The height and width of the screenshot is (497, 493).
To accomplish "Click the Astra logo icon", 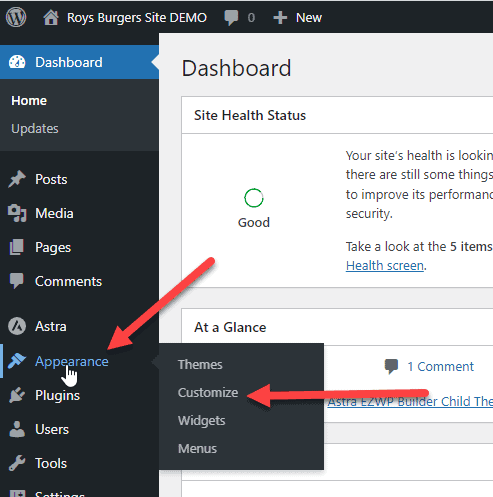I will pyautogui.click(x=17, y=326).
